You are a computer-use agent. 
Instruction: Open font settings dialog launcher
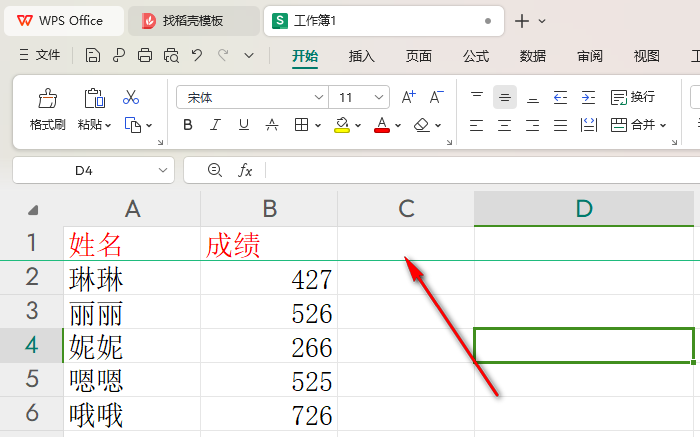(x=449, y=142)
